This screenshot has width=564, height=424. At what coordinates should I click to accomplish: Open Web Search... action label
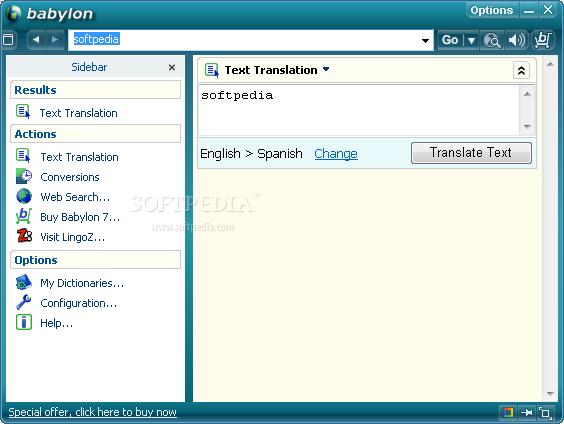pos(75,197)
